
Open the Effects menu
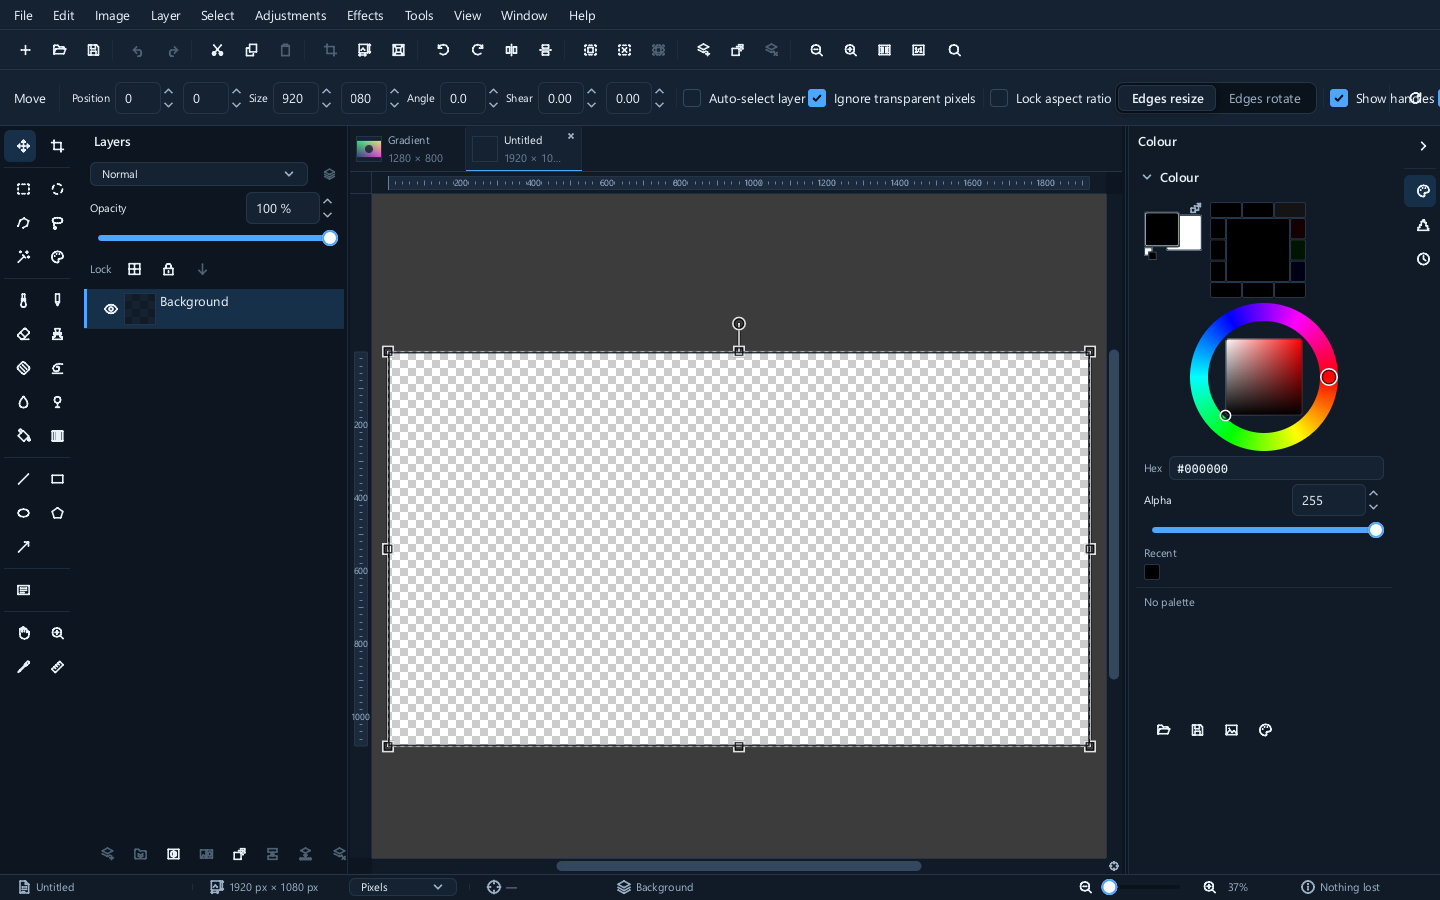pyautogui.click(x=365, y=15)
